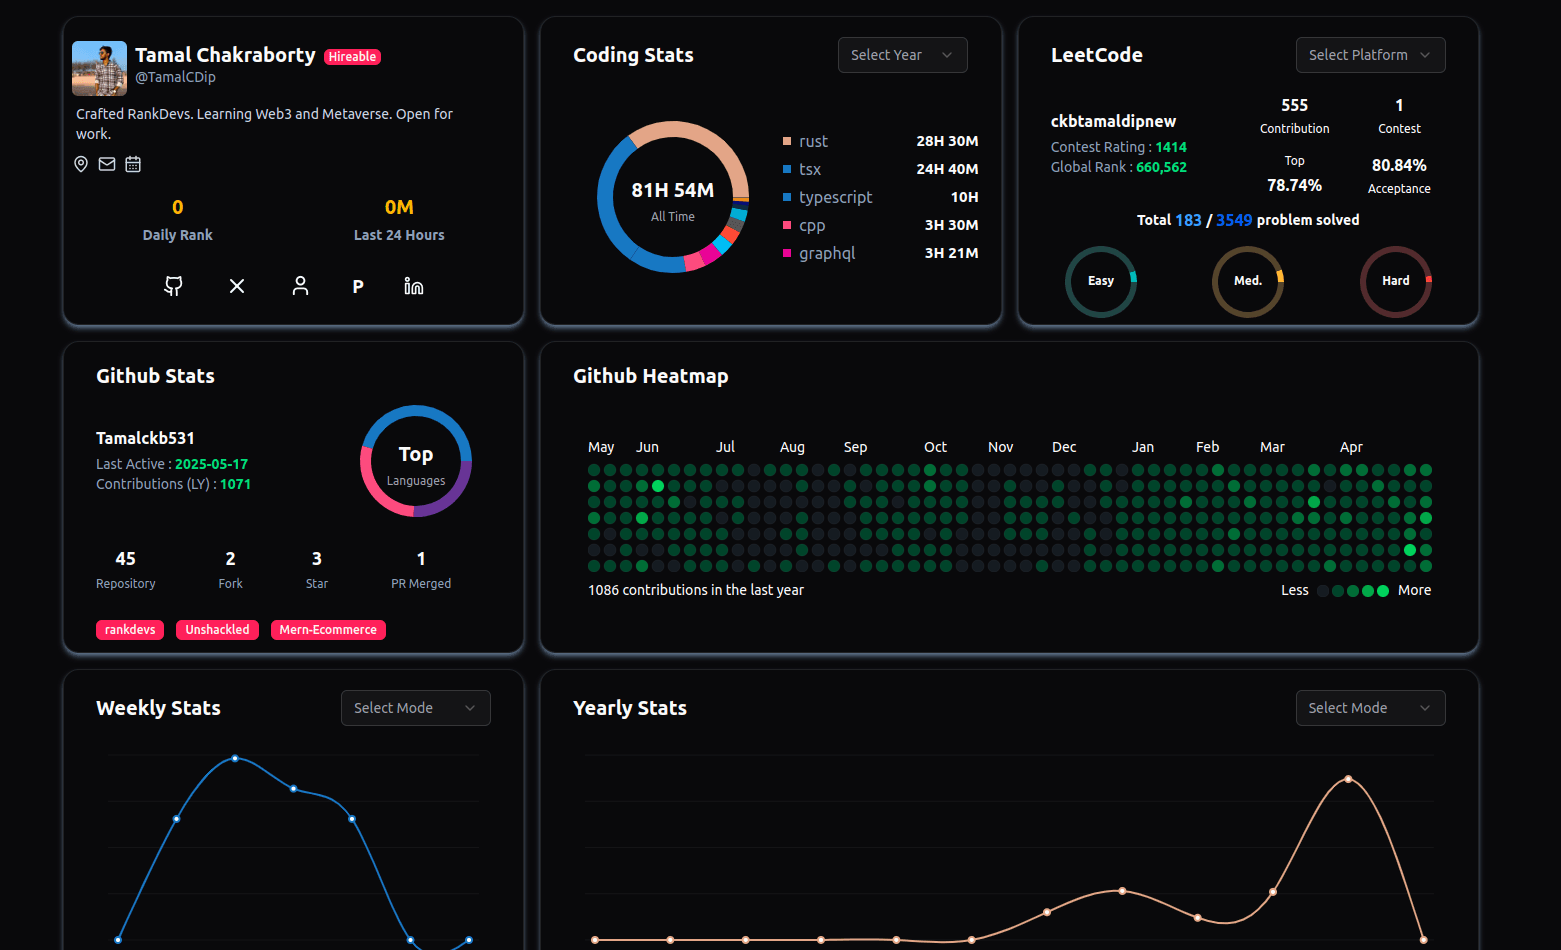Click the Global Rank 660,562 value
The width and height of the screenshot is (1561, 950).
[1161, 167]
